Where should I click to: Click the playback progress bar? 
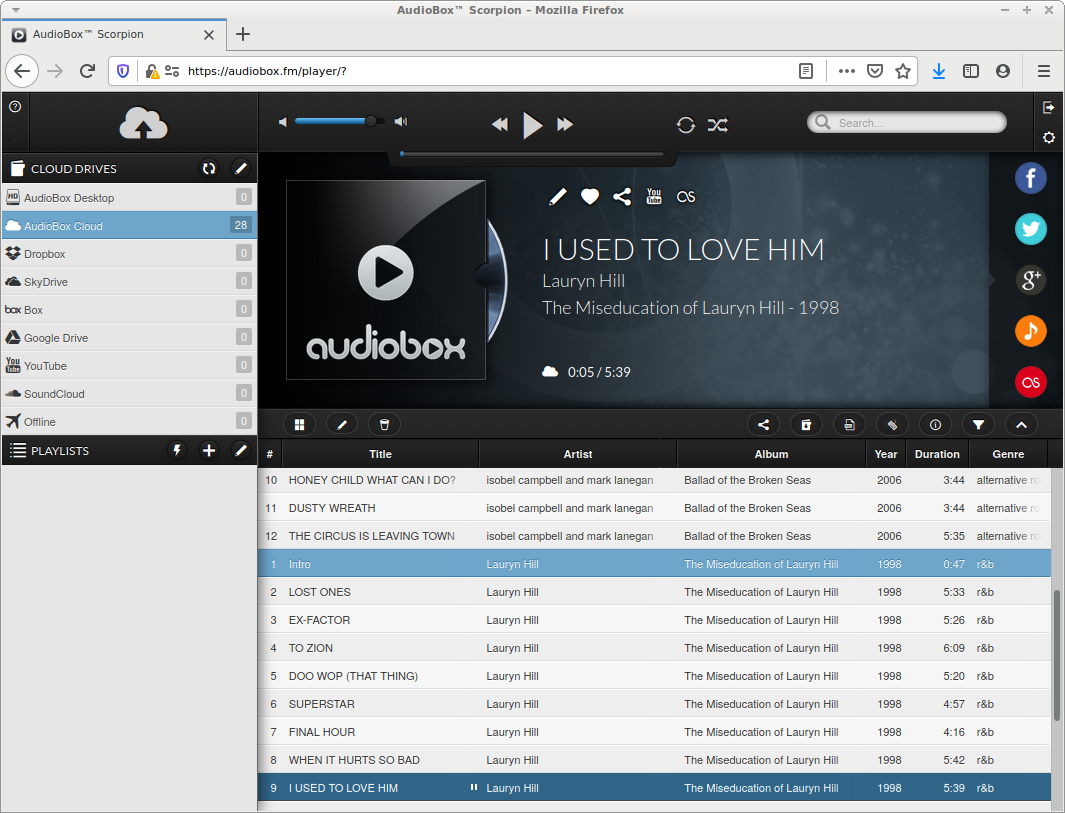(x=532, y=154)
